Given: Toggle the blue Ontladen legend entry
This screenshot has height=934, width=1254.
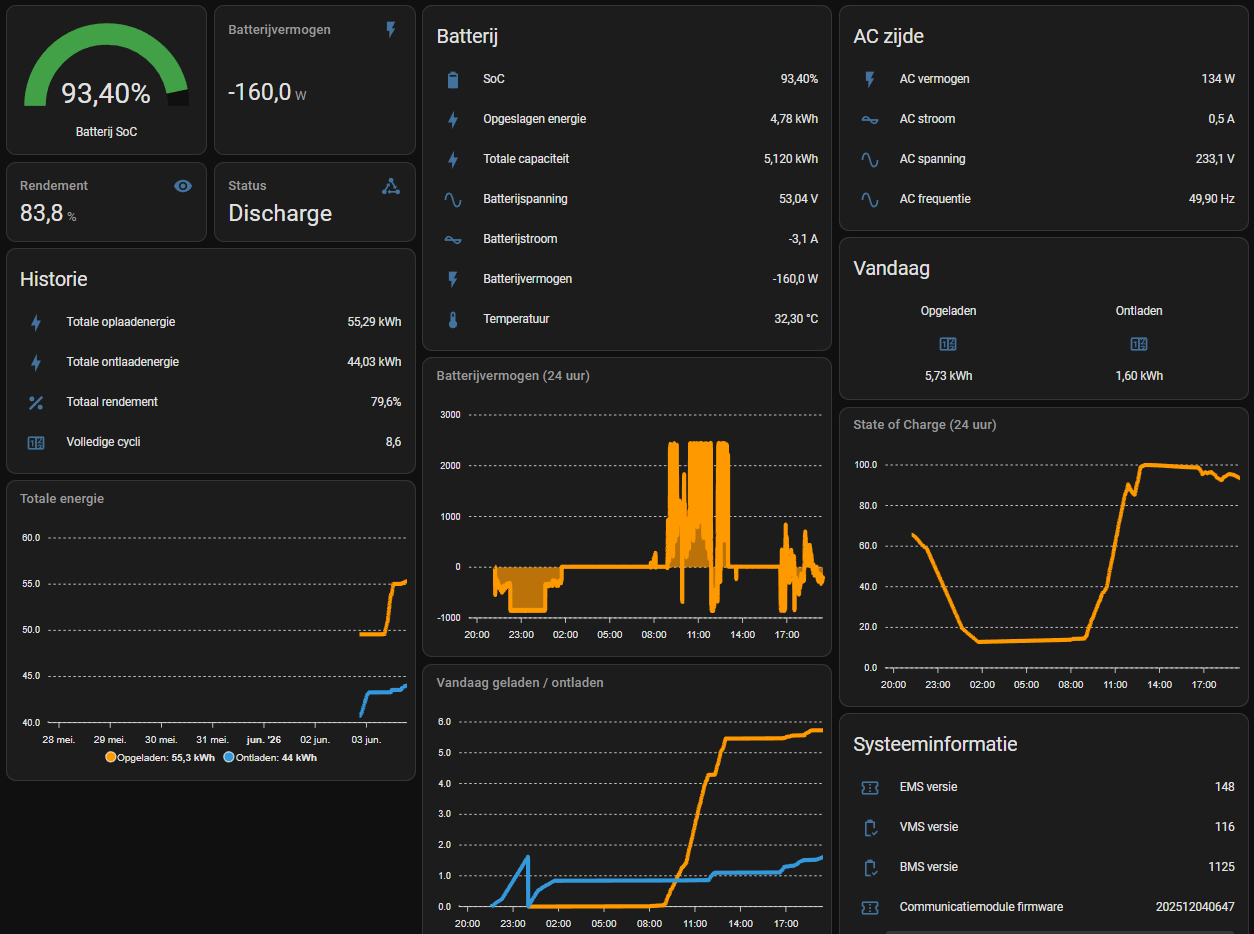Looking at the screenshot, I should tap(270, 758).
